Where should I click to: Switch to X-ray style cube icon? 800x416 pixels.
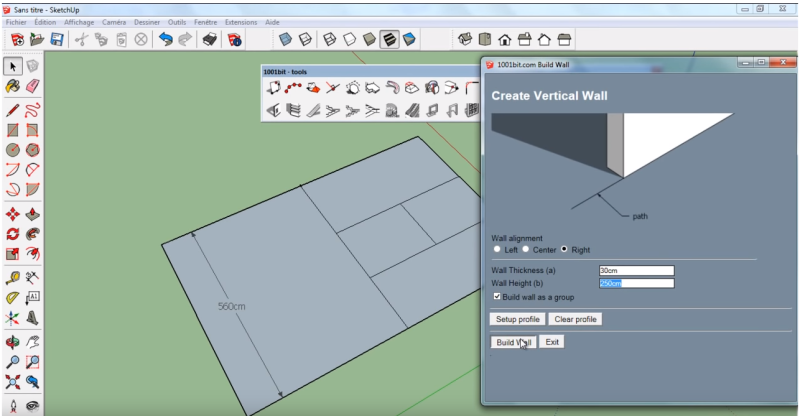pyautogui.click(x=285, y=39)
